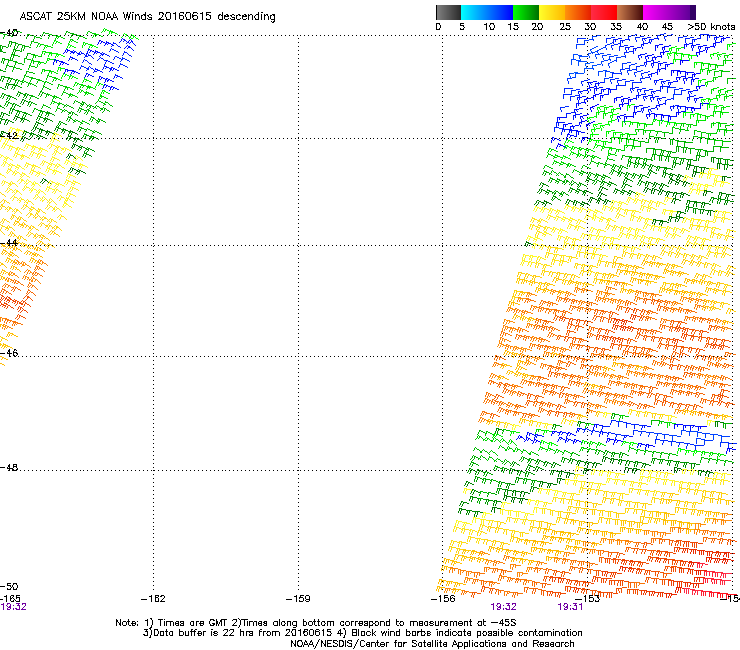
Task: Click the latitude label '-48'
Action: pyautogui.click(x=9, y=467)
